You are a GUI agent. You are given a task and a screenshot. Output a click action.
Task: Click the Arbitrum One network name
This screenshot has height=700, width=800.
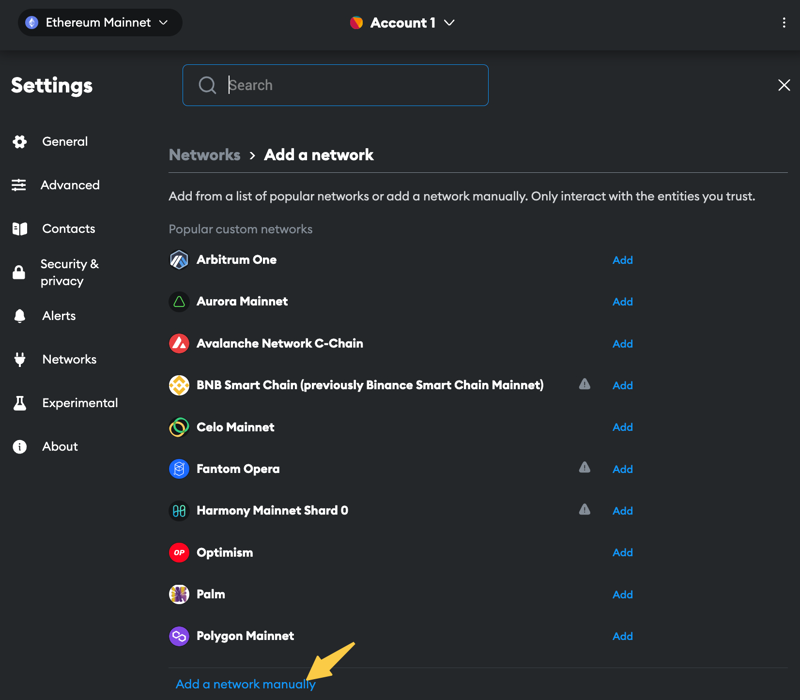tap(236, 260)
